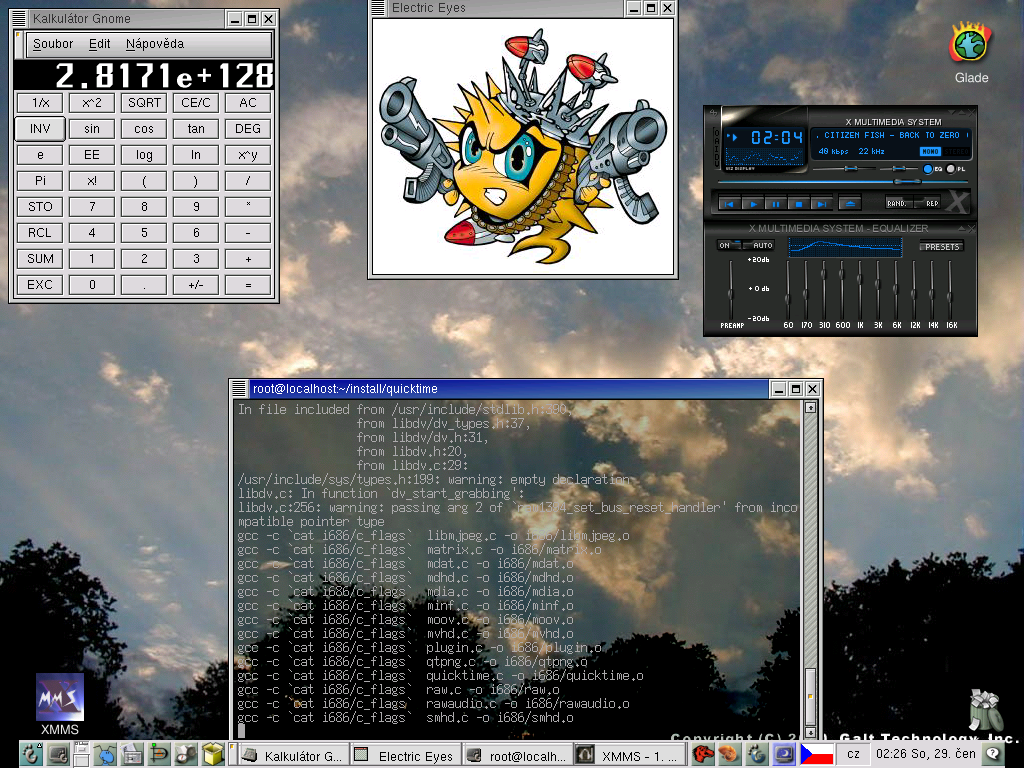Click the Electric Eyes taskbar button
This screenshot has height=768, width=1024.
[x=406, y=756]
